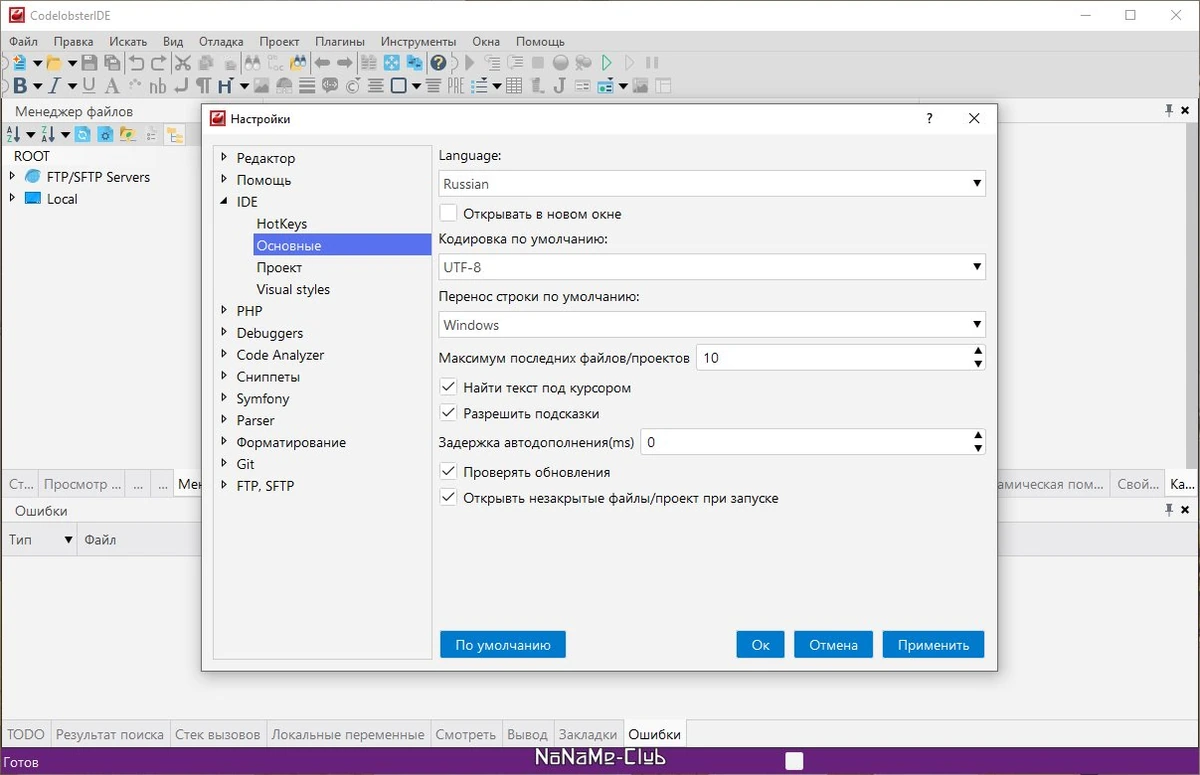Toggle Открывть незакрытые файлы/проект при запуске
This screenshot has height=775, width=1200.
(448, 498)
